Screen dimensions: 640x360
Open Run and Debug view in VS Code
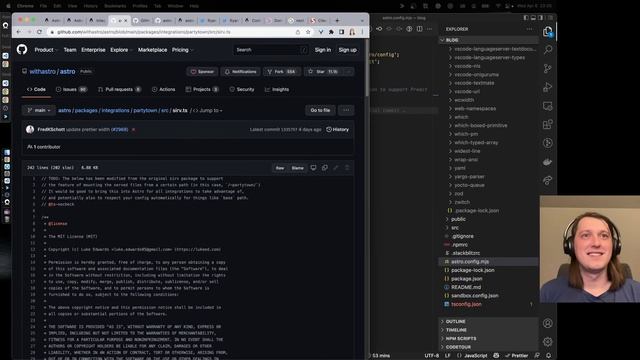coord(548,87)
